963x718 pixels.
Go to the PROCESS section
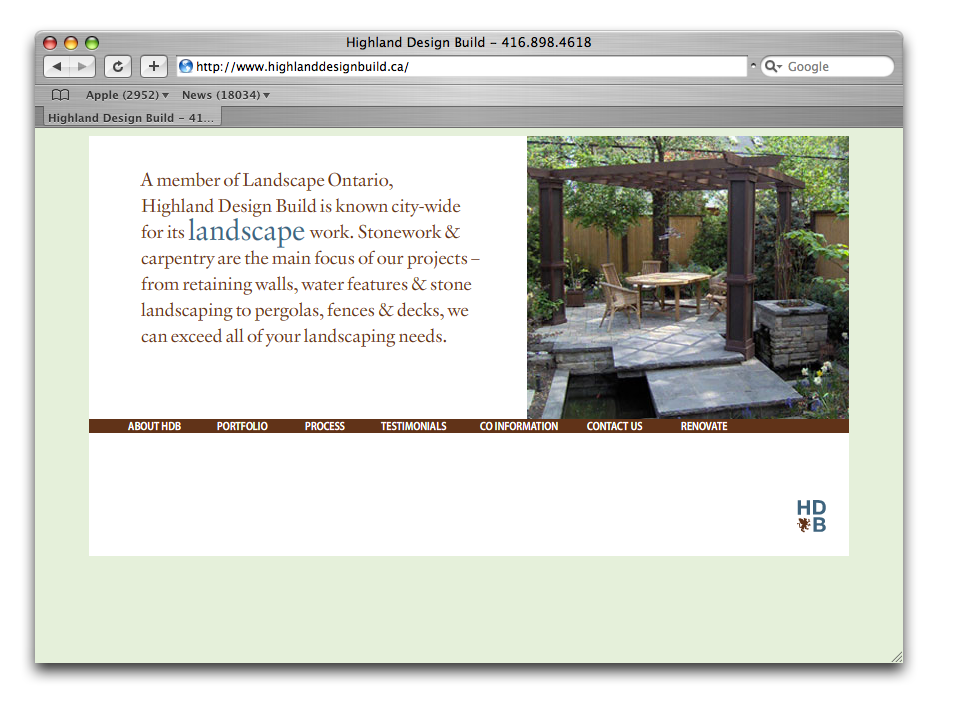point(324,426)
